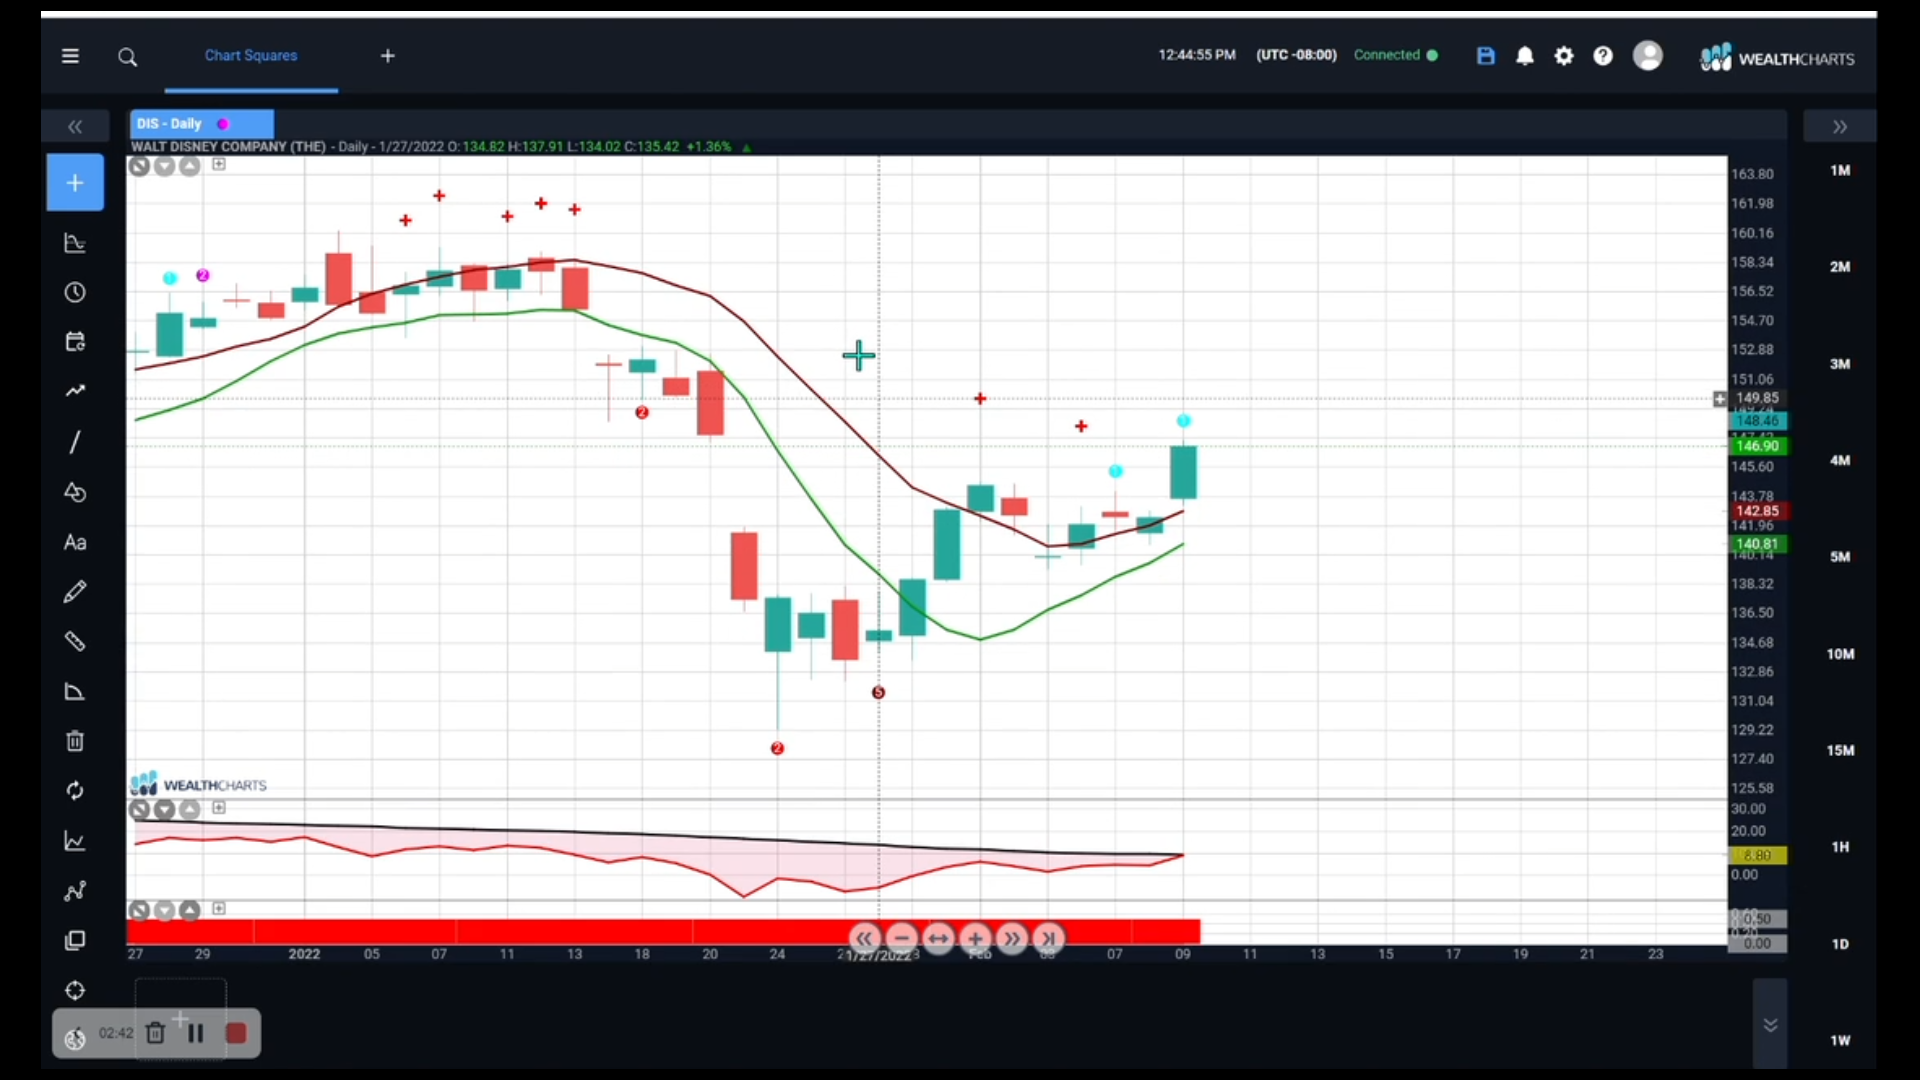This screenshot has height=1080, width=1920.
Task: Pause the screen recording
Action: [x=196, y=1033]
